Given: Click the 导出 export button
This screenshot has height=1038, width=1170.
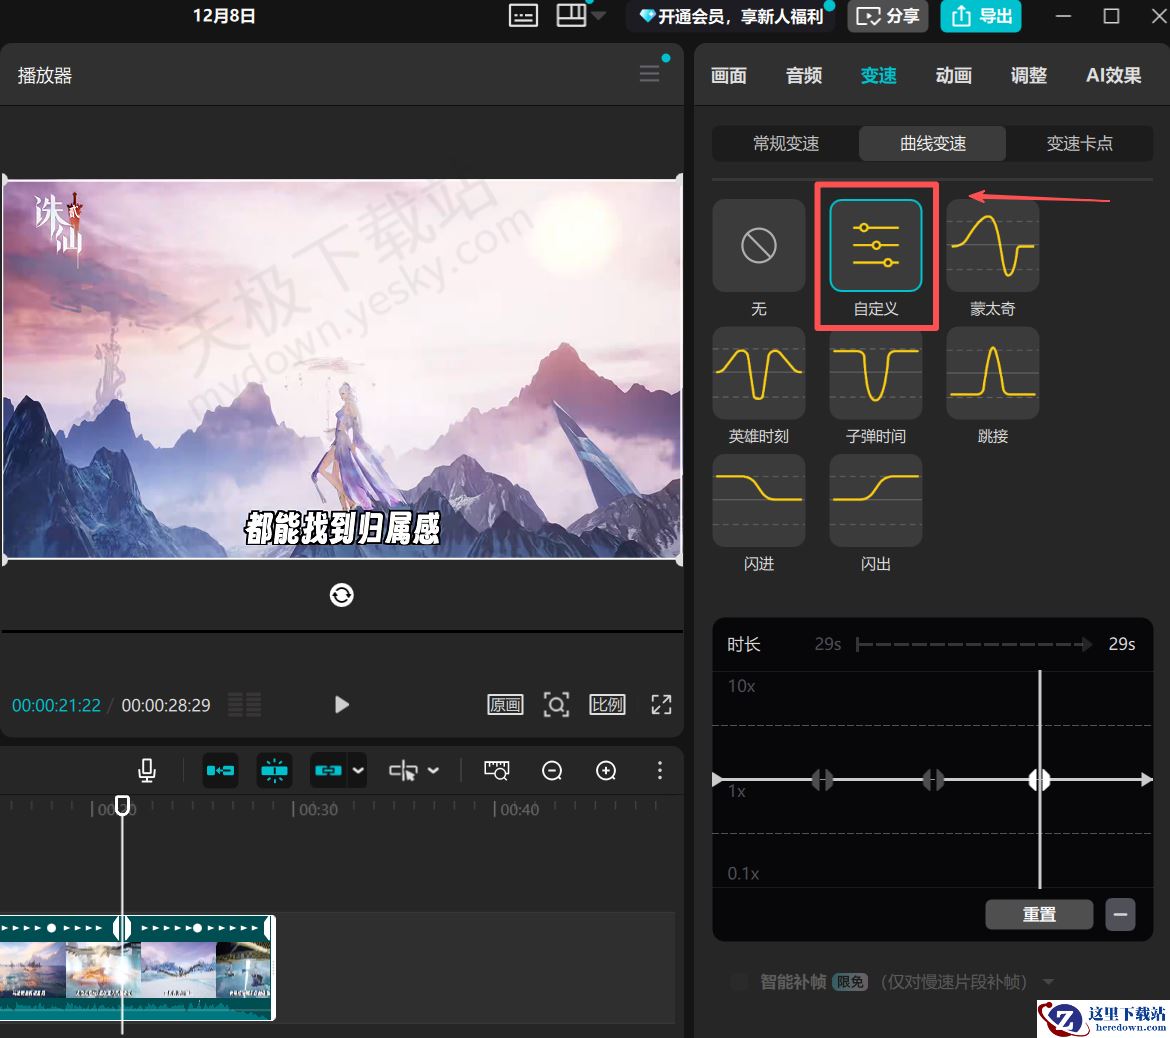Looking at the screenshot, I should [x=981, y=16].
